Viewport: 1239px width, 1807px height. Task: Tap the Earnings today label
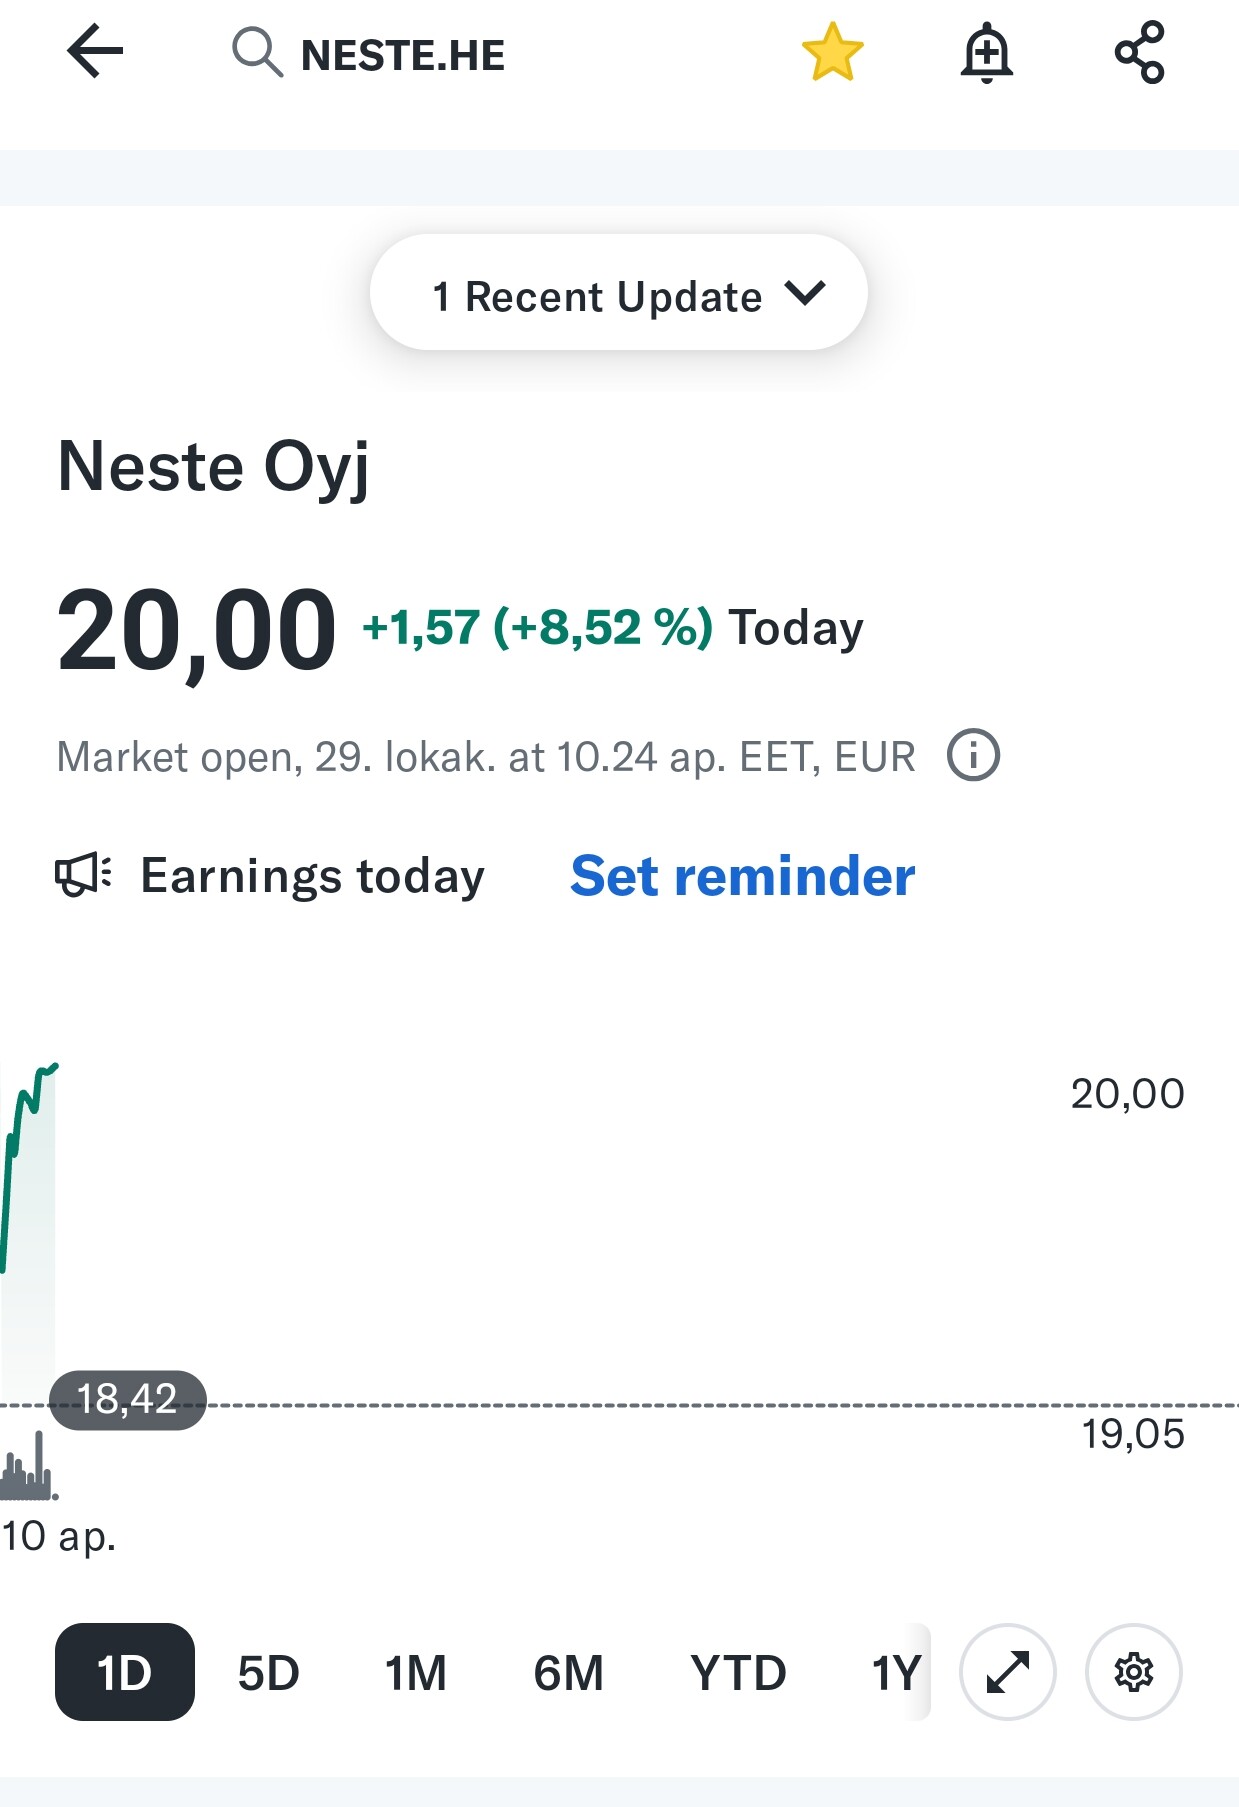312,876
